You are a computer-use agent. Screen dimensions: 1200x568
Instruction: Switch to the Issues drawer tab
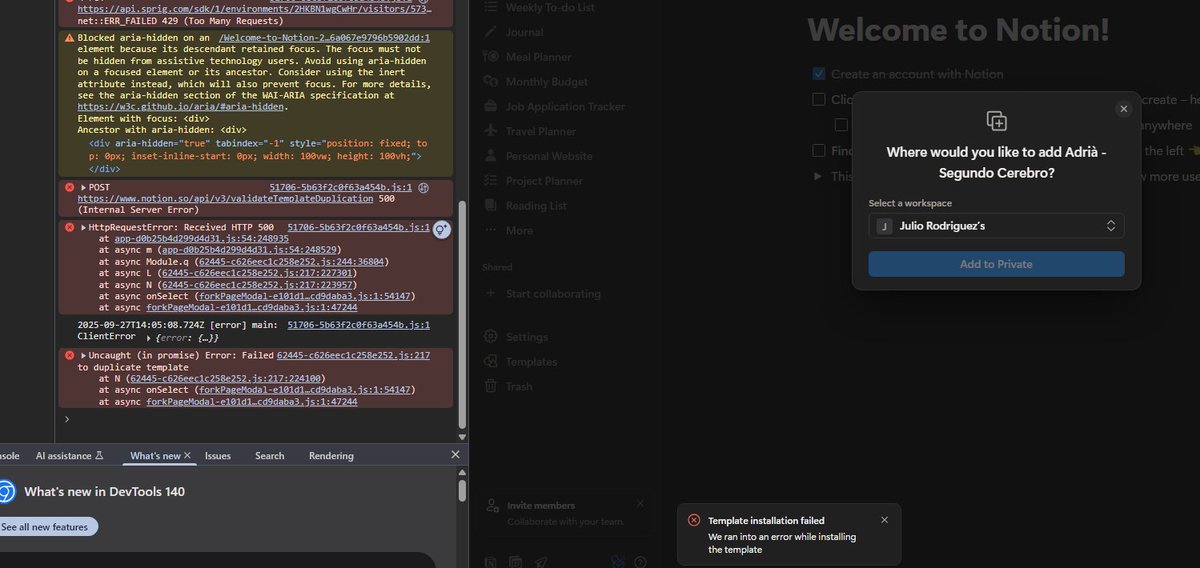tap(218, 456)
